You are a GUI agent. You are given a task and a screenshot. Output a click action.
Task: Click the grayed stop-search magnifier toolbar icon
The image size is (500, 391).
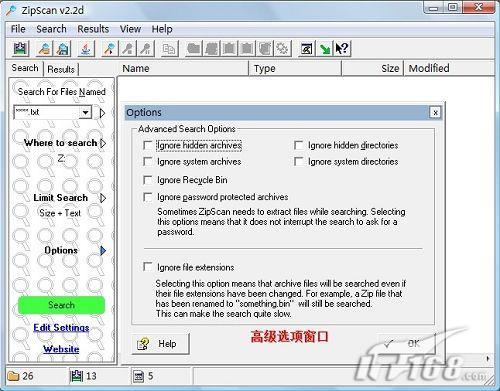pos(127,49)
